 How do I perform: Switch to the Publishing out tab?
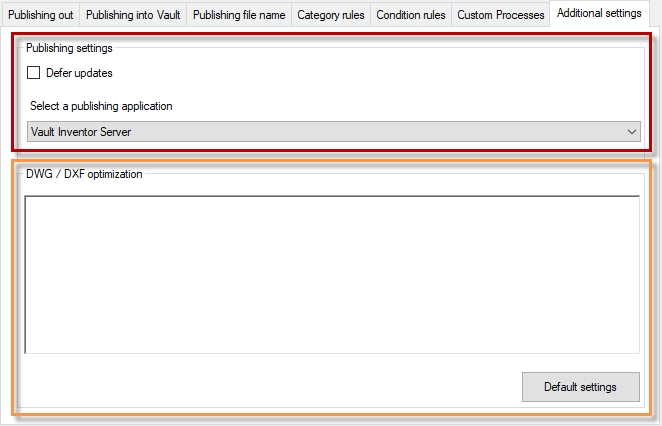tap(40, 15)
